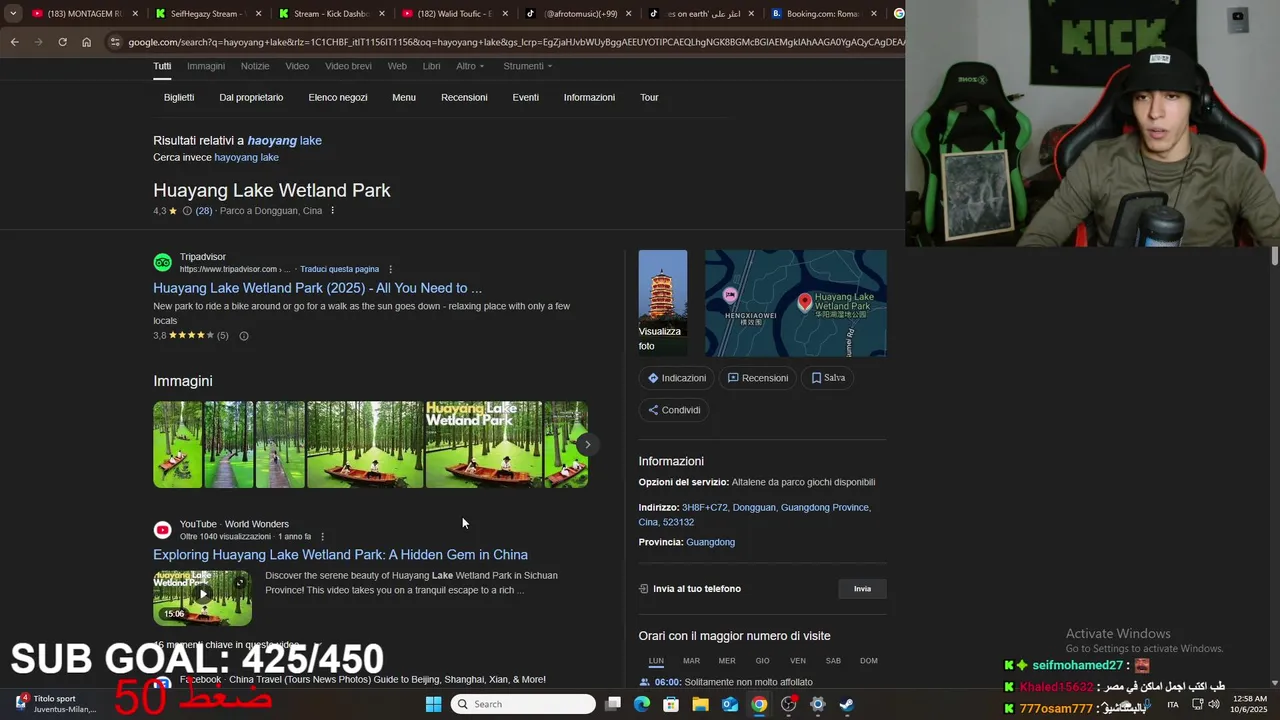Open the Tripadvisor Huayang Lake Wetland Park result
1280x720 pixels.
[317, 288]
